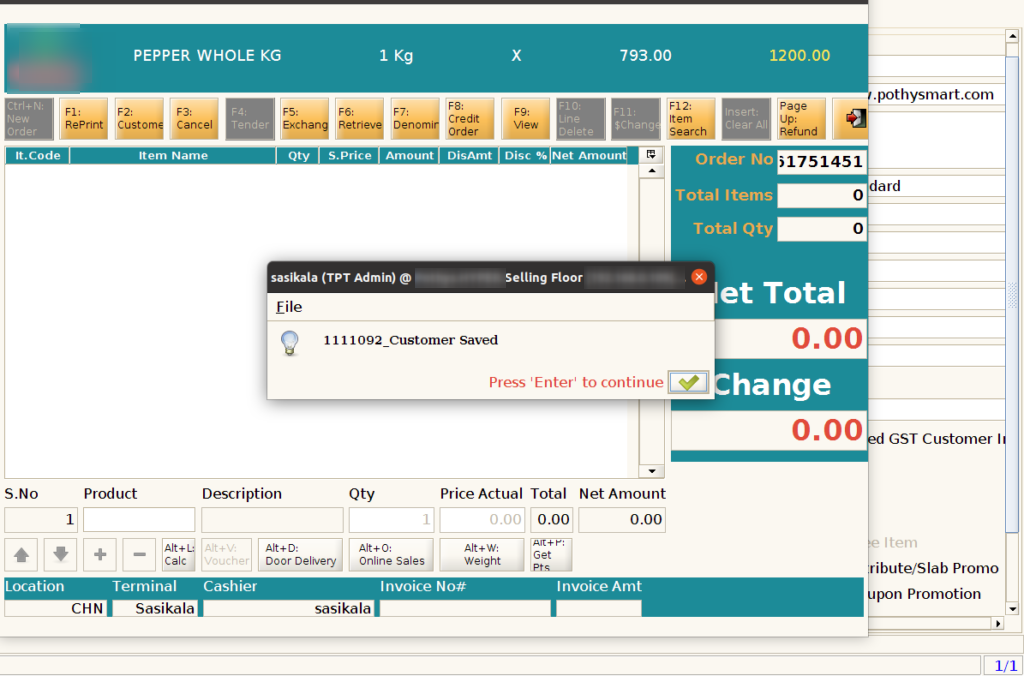The width and height of the screenshot is (1024, 676).
Task: Click F1 RePrint button
Action: tap(84, 119)
